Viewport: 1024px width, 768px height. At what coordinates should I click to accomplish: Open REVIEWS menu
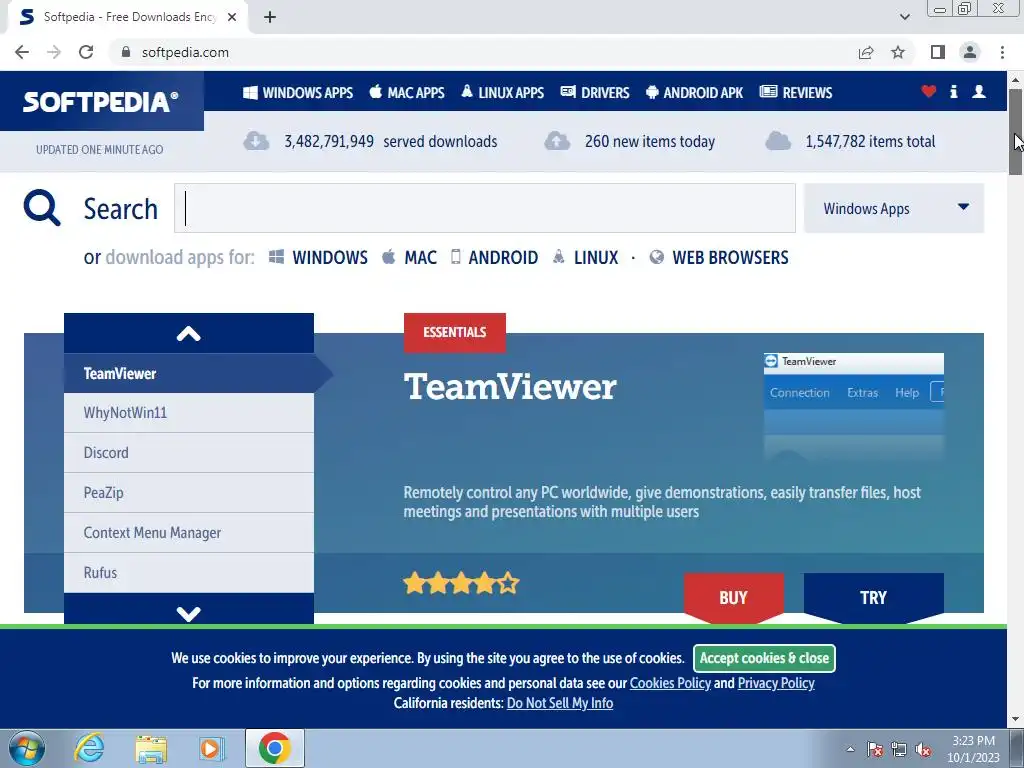[x=796, y=93]
